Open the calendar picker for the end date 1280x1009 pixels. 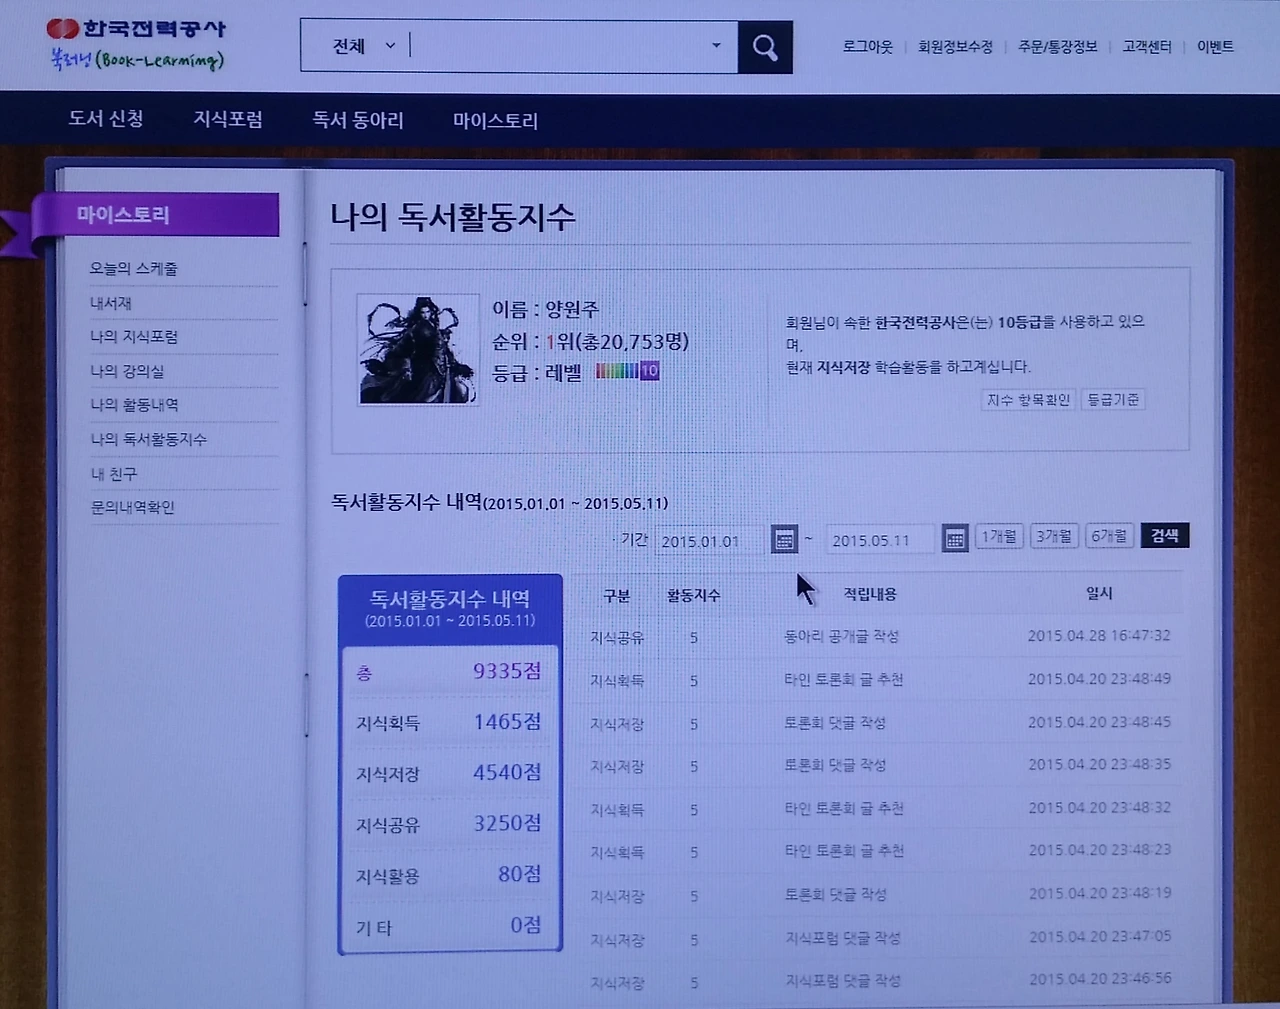click(955, 539)
